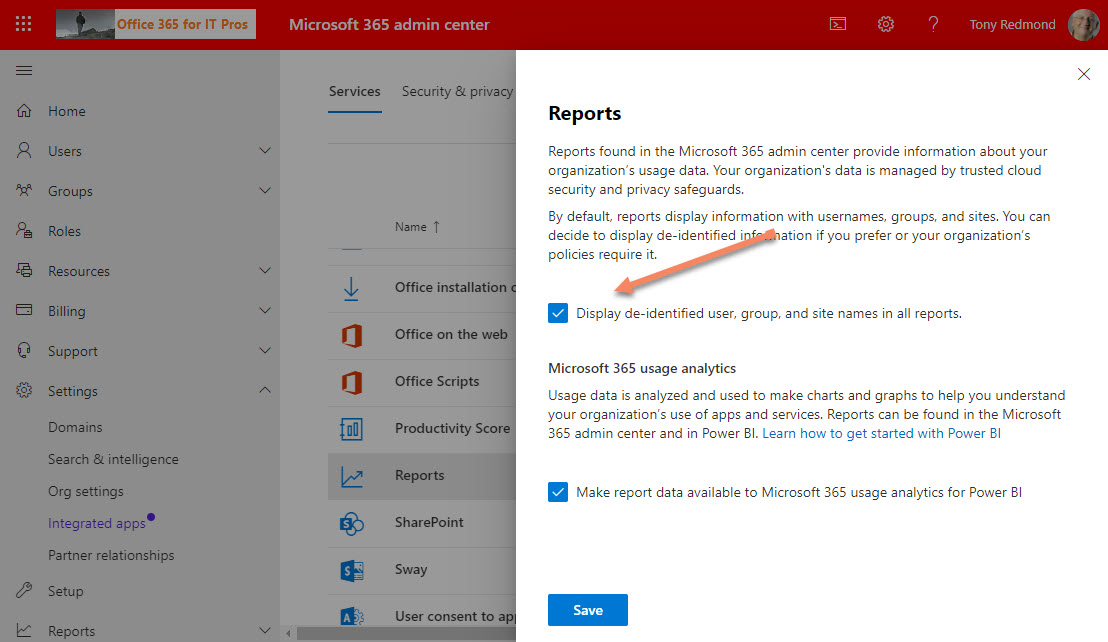Select Office installation options row text
Image resolution: width=1108 pixels, height=642 pixels.
tap(455, 287)
